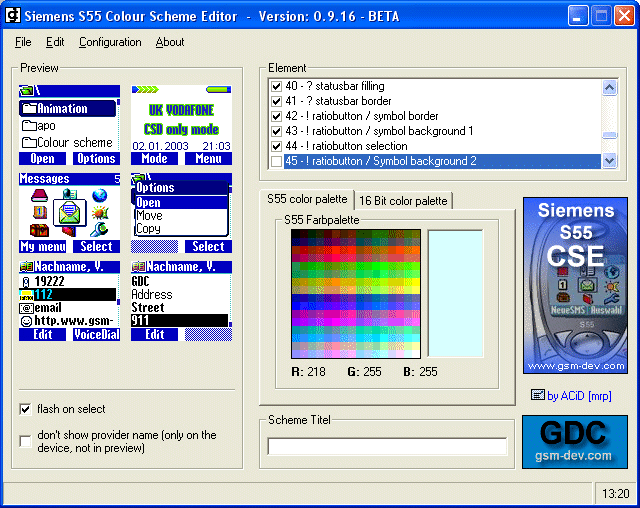
Task: Click the apo folder icon in preview
Action: tap(29, 125)
